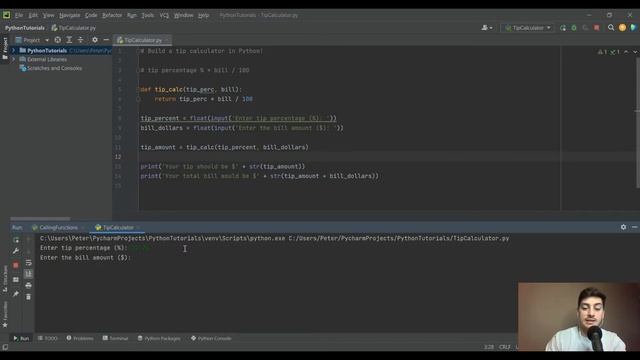Toggle the Favorites side tool window
Screen dimensions: 640x360
click(5, 314)
